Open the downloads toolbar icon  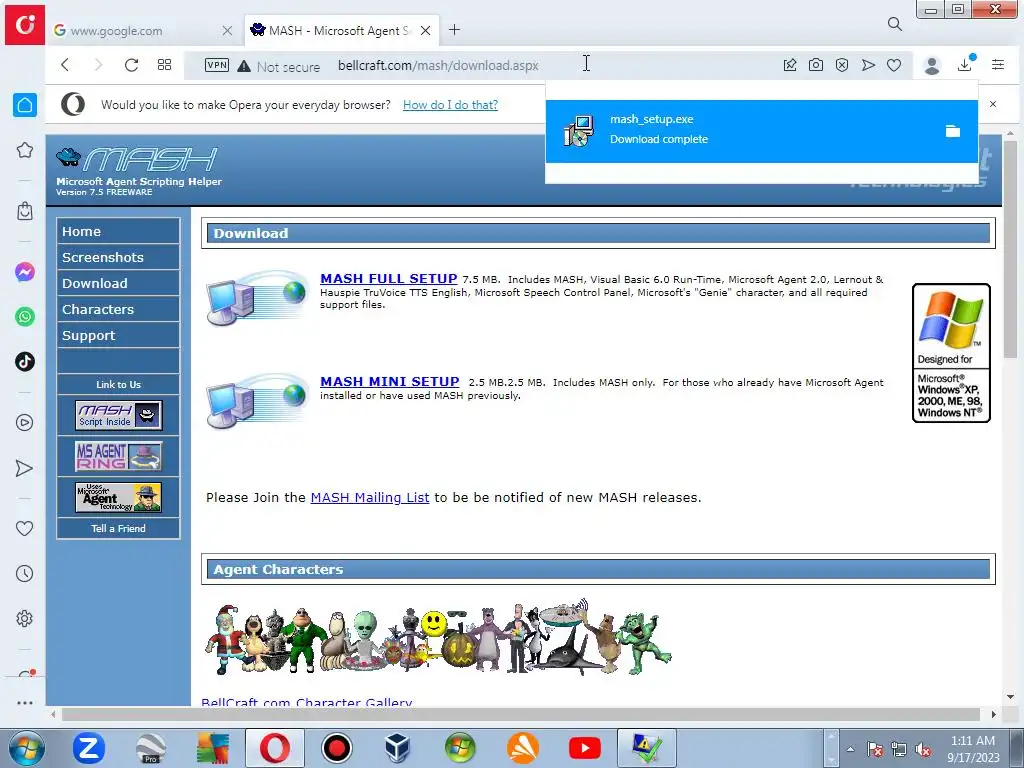click(965, 64)
